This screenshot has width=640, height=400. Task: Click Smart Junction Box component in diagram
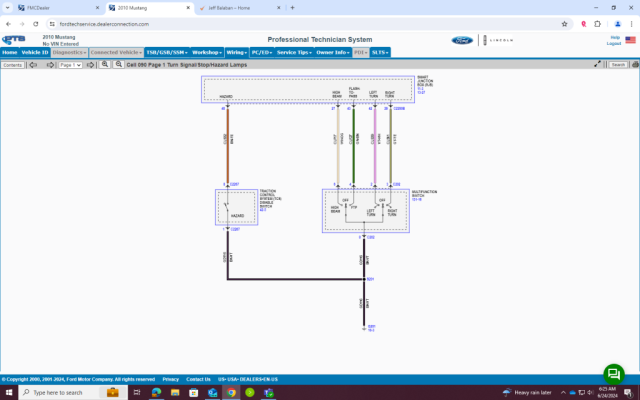[308, 89]
